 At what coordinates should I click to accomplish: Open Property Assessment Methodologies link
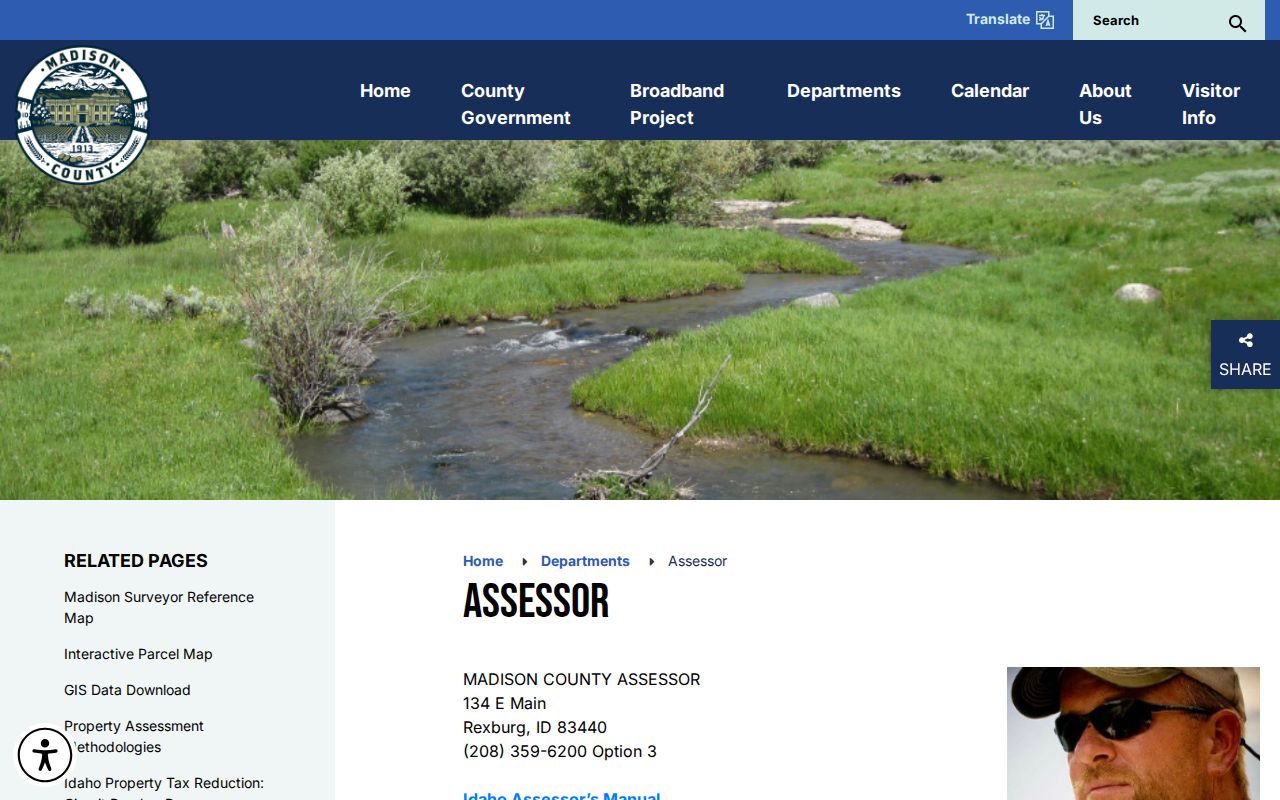(134, 736)
